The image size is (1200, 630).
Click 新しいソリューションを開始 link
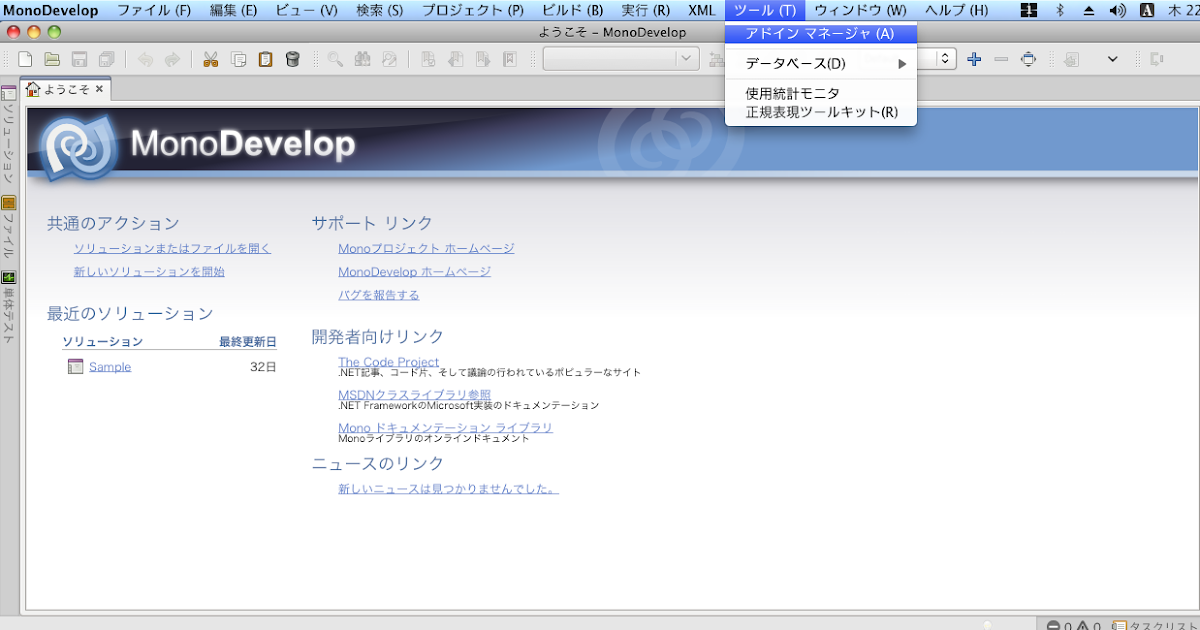[x=149, y=271]
